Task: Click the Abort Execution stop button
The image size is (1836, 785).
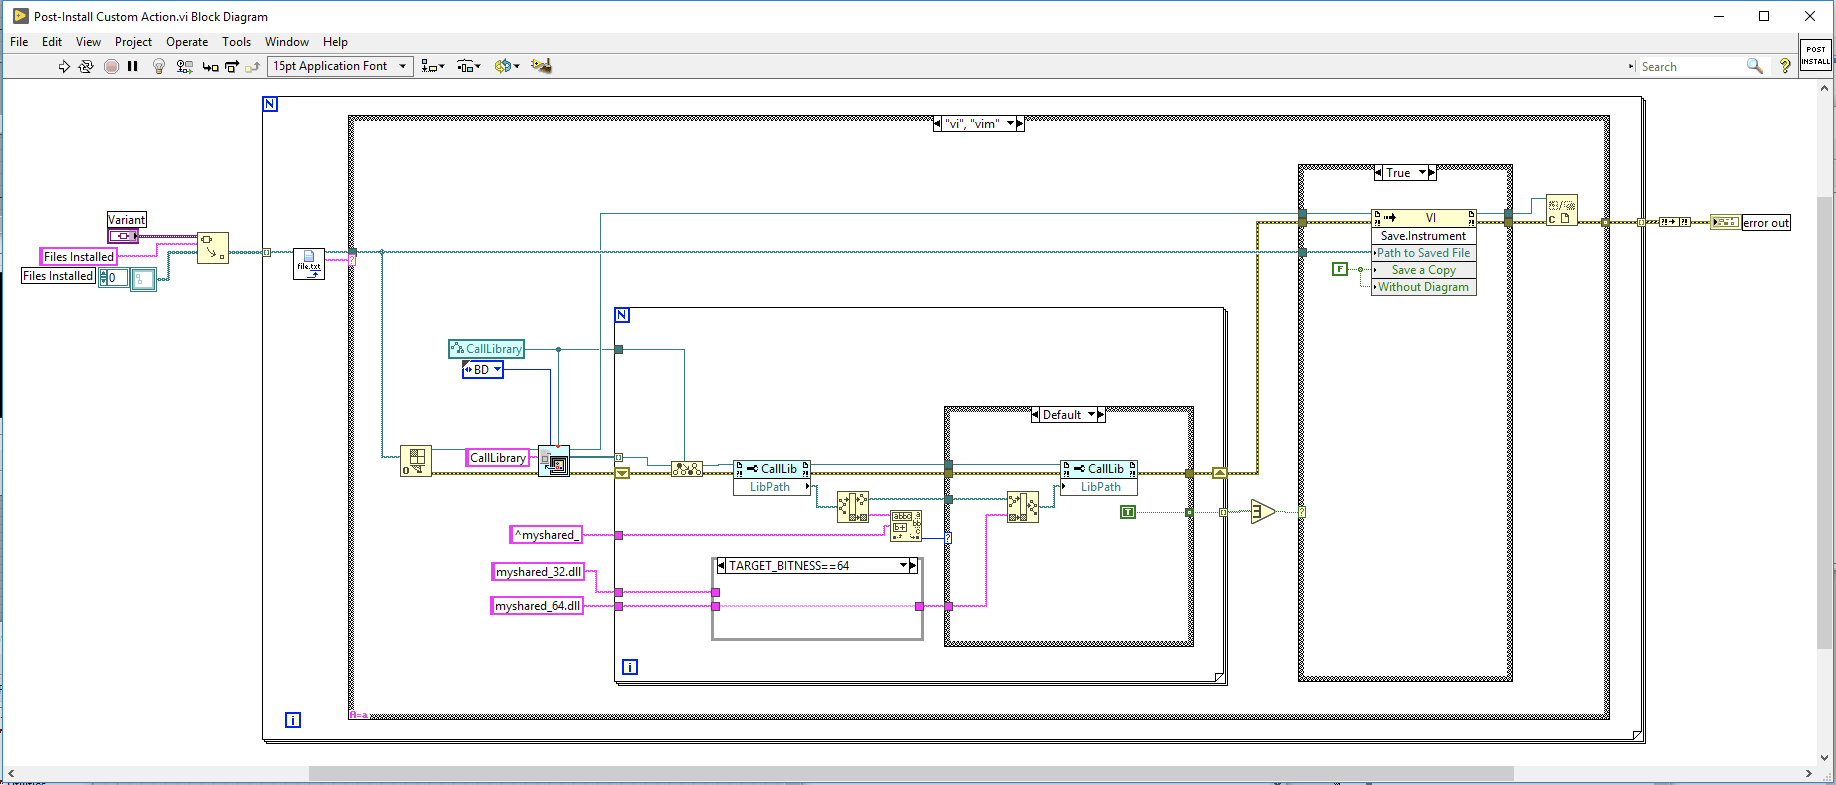Action: pos(111,66)
